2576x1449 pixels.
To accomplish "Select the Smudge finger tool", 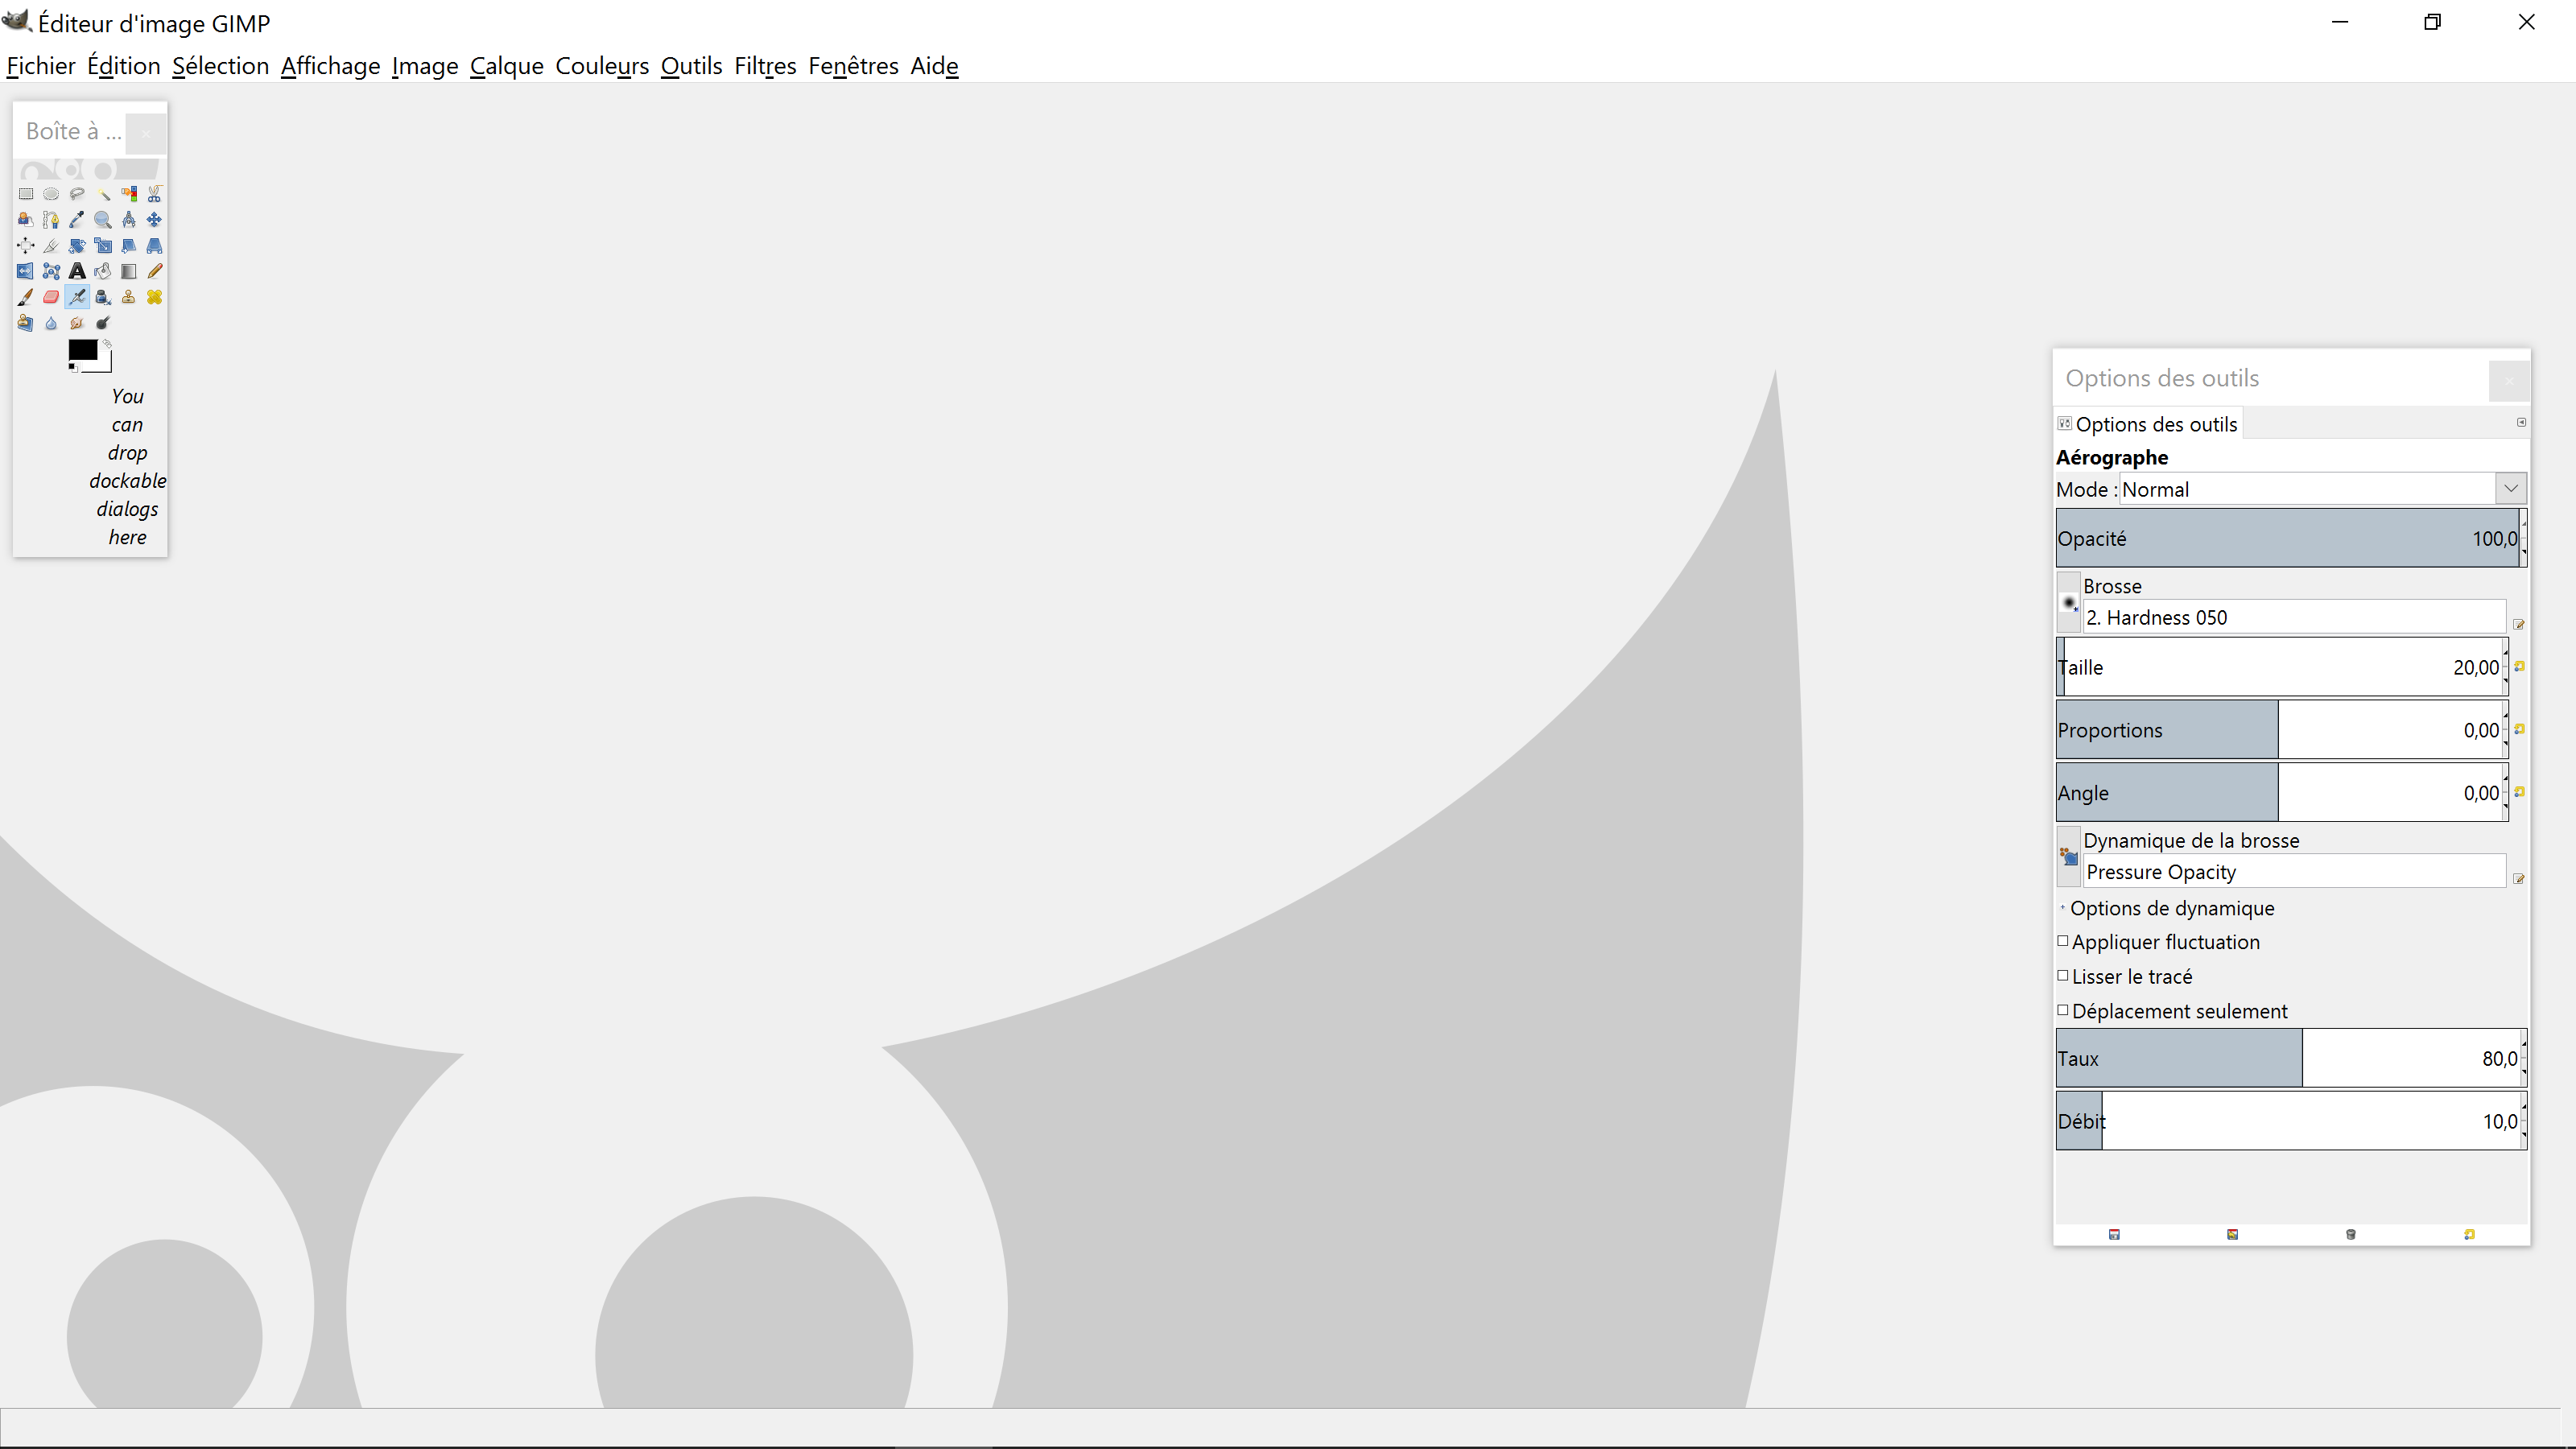I will 77,323.
